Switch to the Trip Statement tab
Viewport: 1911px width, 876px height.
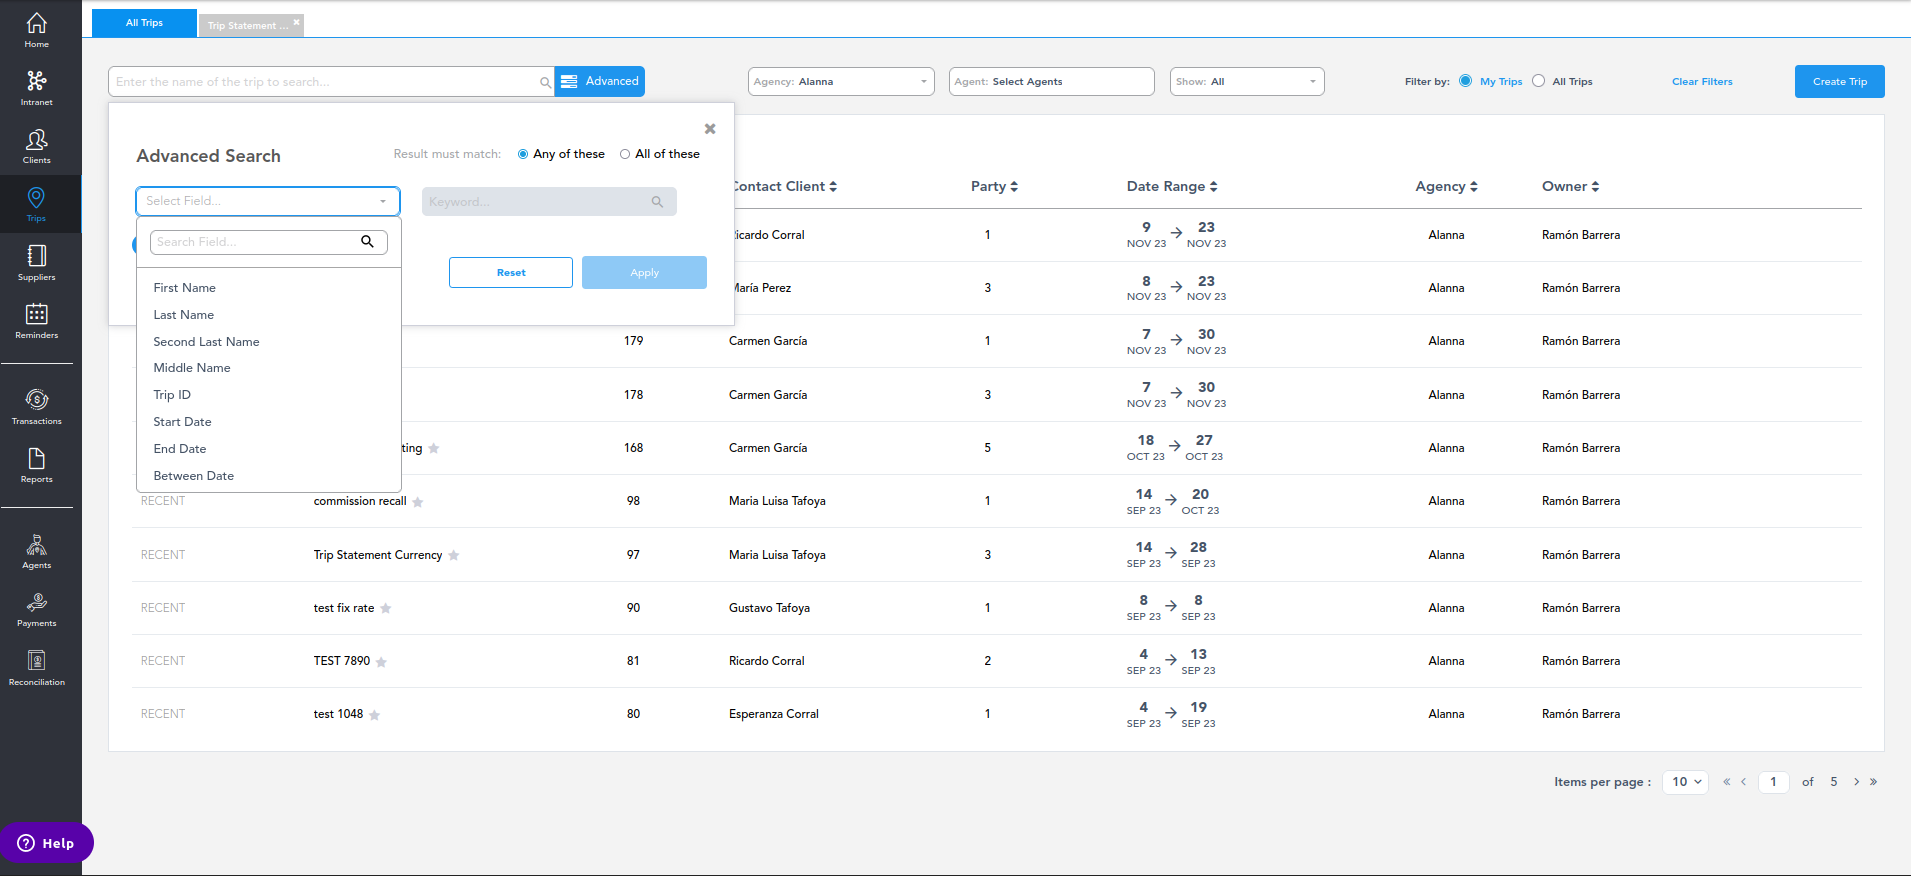pyautogui.click(x=251, y=25)
